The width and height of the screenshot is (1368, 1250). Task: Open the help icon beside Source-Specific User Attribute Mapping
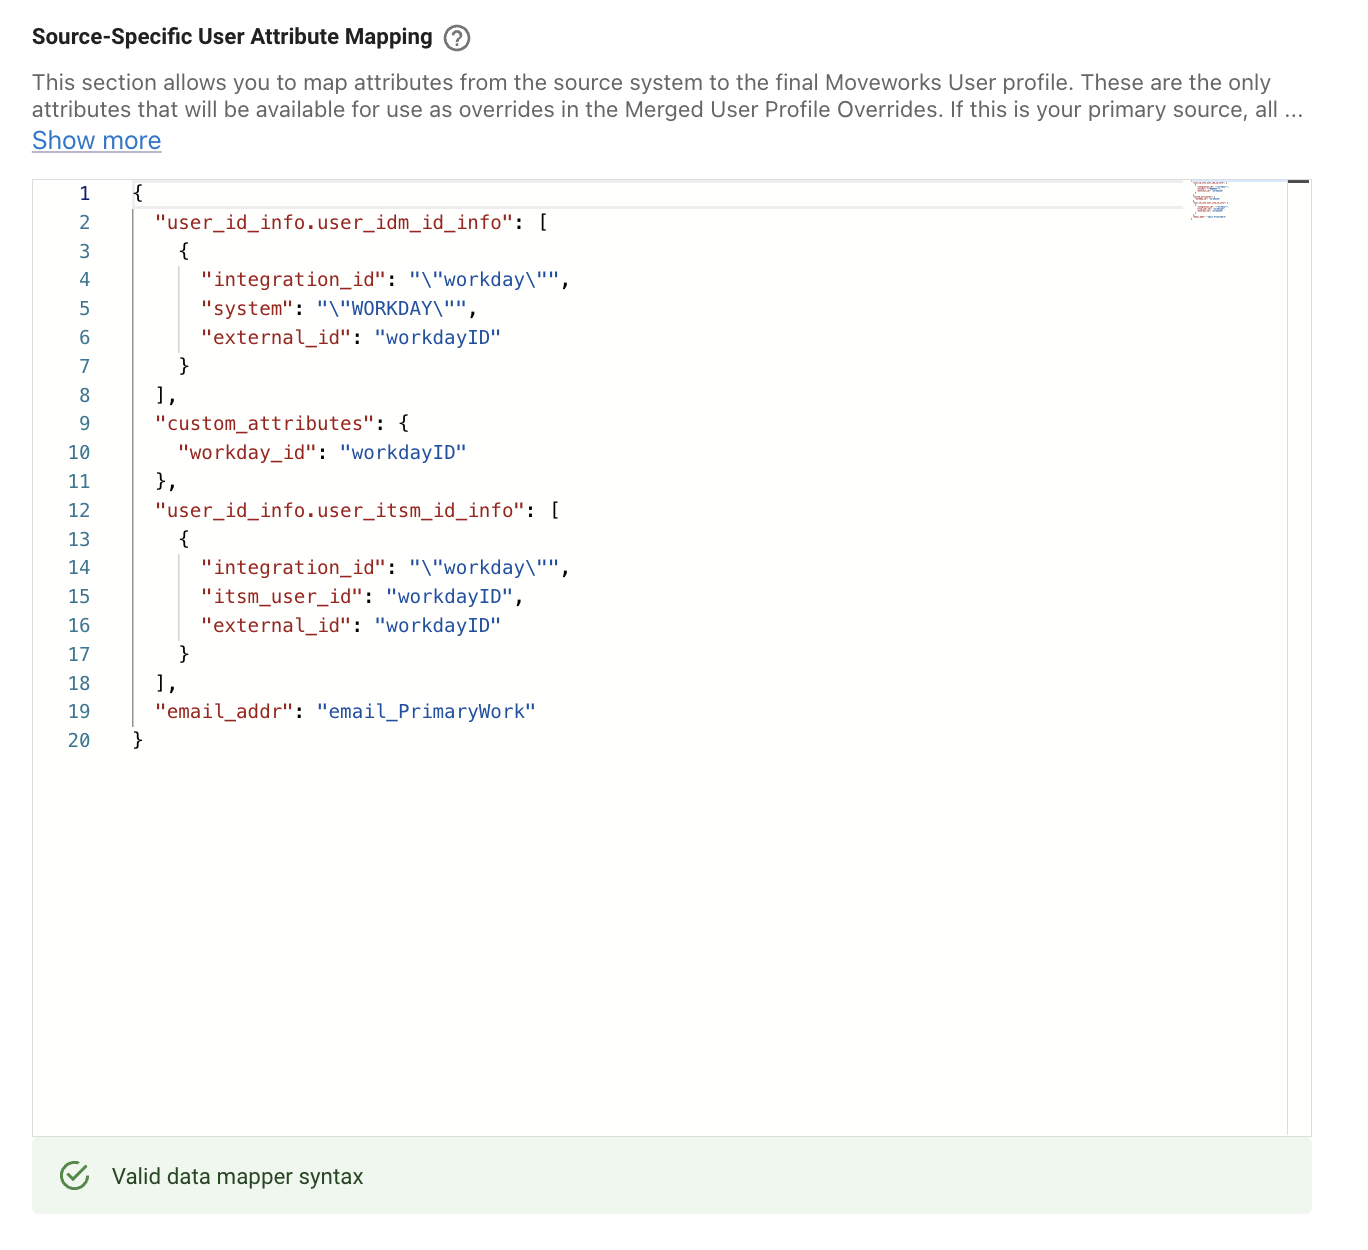457,38
